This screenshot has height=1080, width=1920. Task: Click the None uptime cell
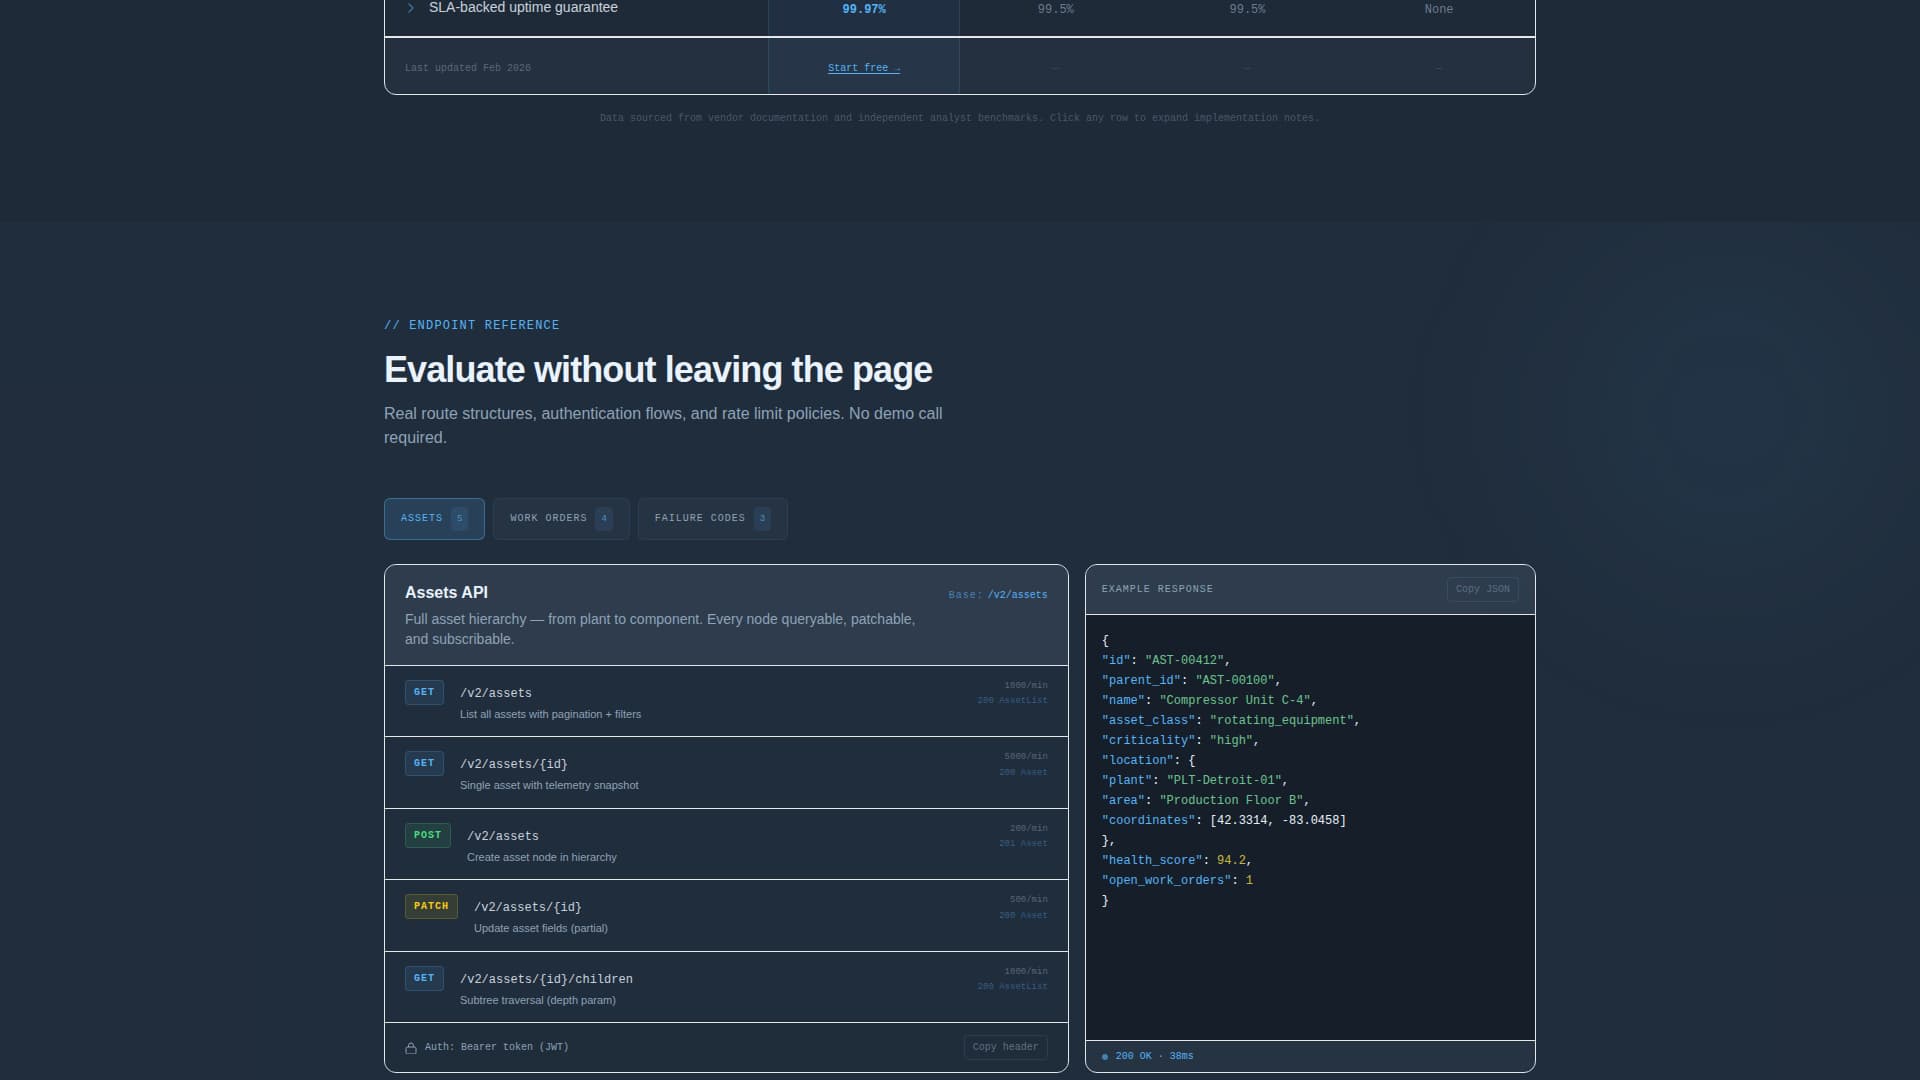pyautogui.click(x=1438, y=9)
